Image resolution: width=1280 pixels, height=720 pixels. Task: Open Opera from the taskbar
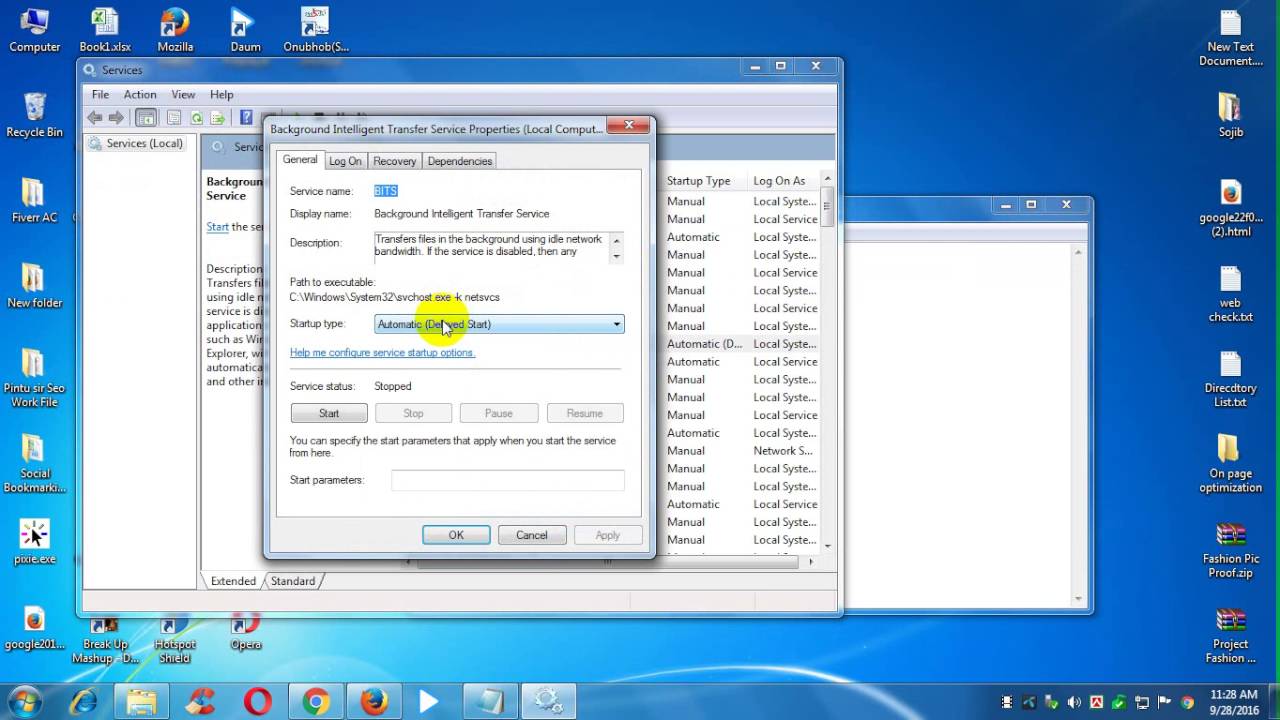coord(258,702)
